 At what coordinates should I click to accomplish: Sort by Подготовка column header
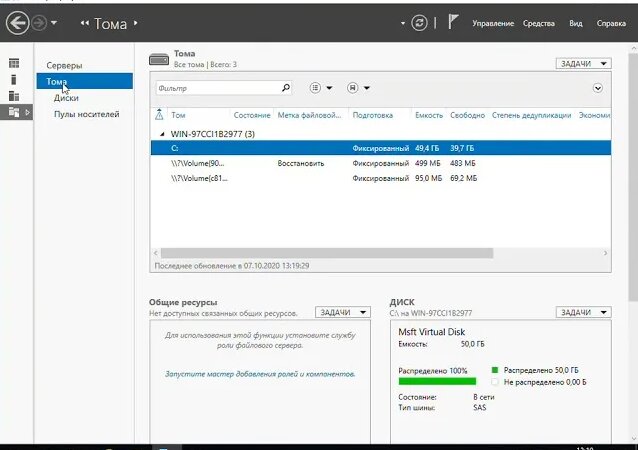coord(373,115)
